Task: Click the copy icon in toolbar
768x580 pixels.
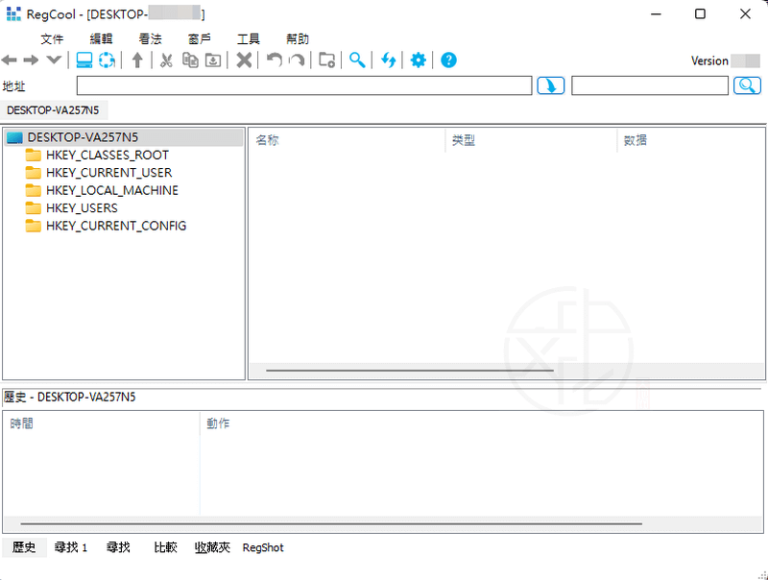Action: pyautogui.click(x=190, y=61)
